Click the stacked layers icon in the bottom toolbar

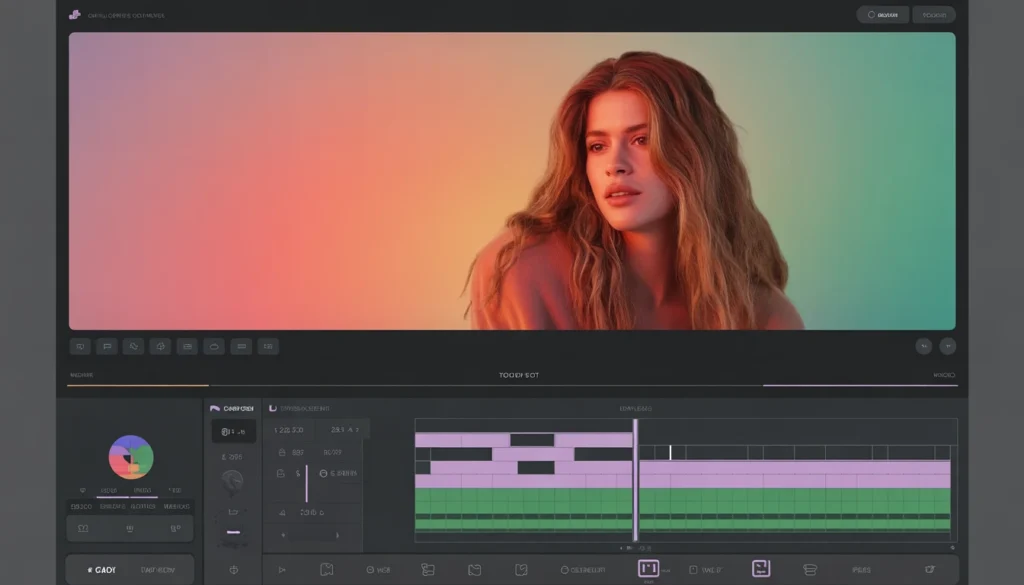(810, 569)
